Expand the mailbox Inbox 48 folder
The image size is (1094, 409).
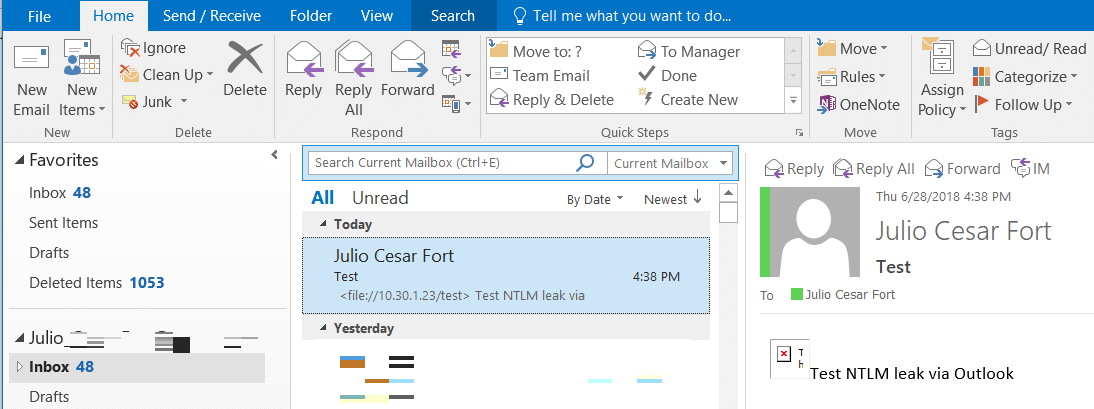20,366
